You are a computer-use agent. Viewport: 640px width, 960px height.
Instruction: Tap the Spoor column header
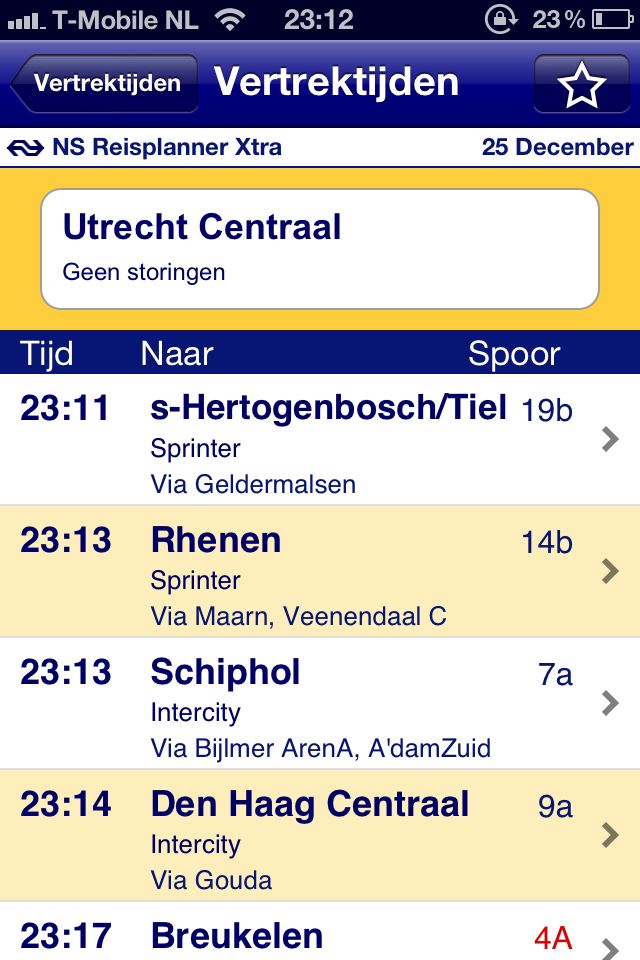pyautogui.click(x=514, y=353)
